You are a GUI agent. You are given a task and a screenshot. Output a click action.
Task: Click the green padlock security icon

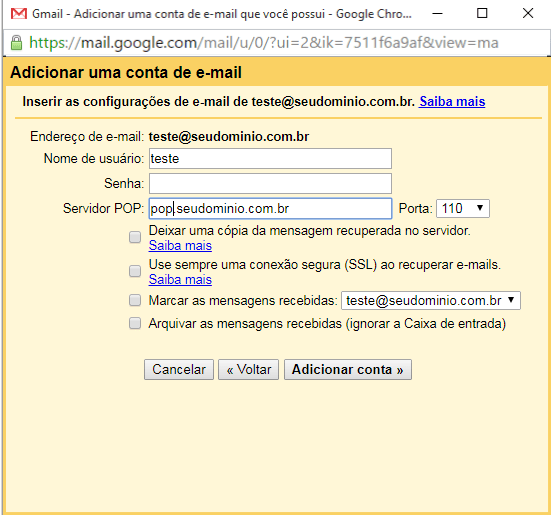tap(16, 43)
